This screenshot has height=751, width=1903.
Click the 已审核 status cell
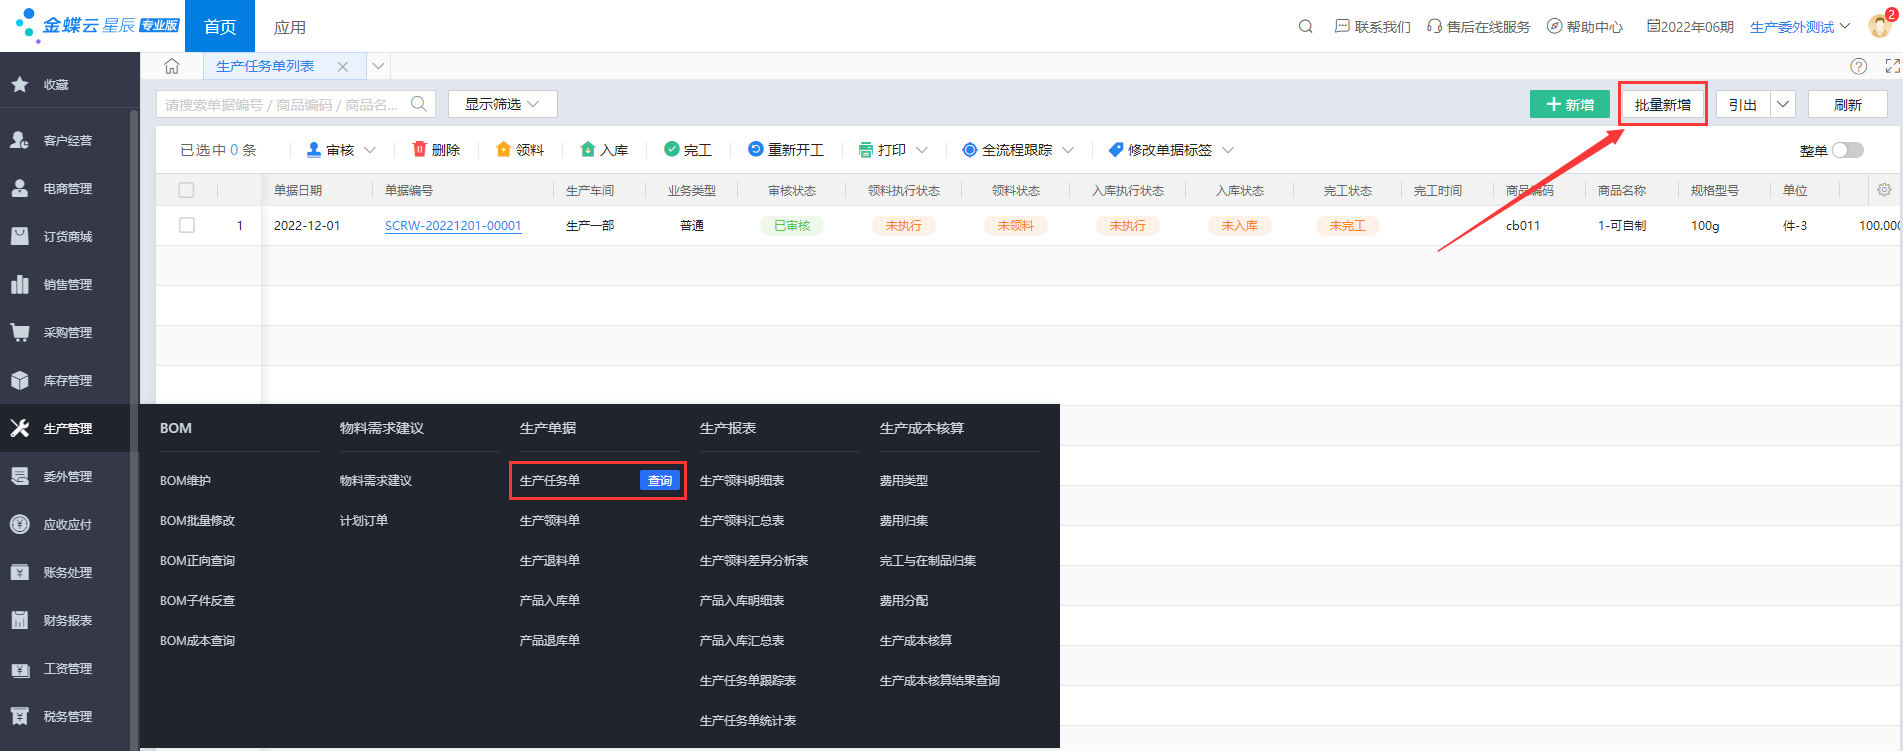pos(792,226)
